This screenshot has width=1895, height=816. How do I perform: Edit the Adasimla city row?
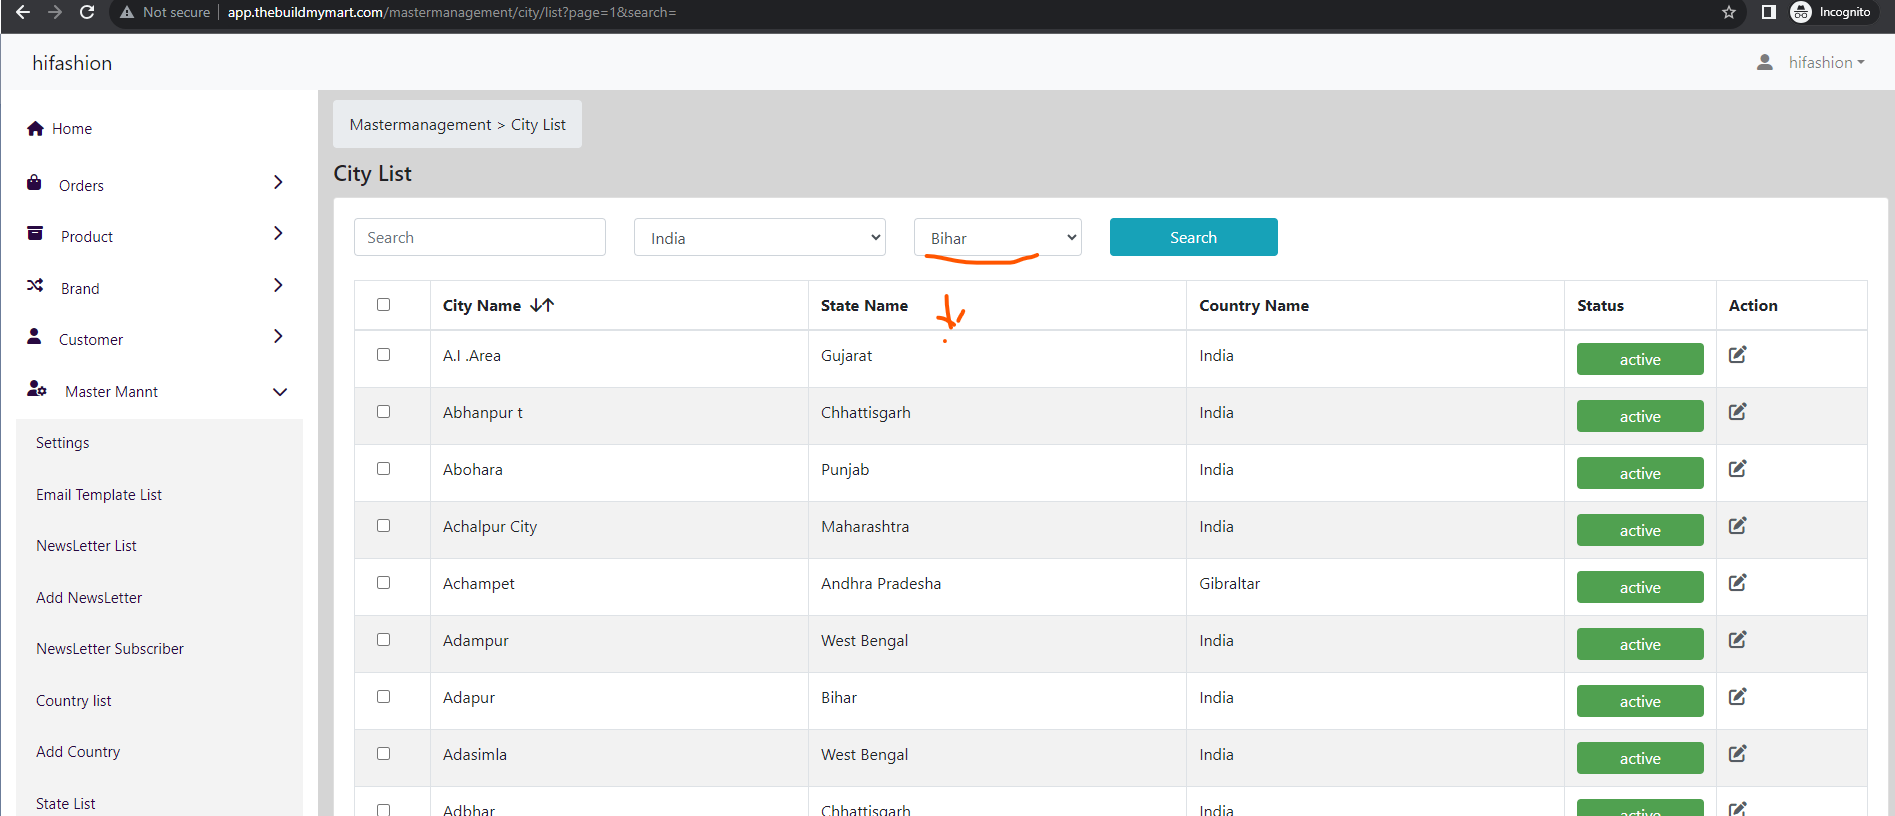[x=1738, y=754]
